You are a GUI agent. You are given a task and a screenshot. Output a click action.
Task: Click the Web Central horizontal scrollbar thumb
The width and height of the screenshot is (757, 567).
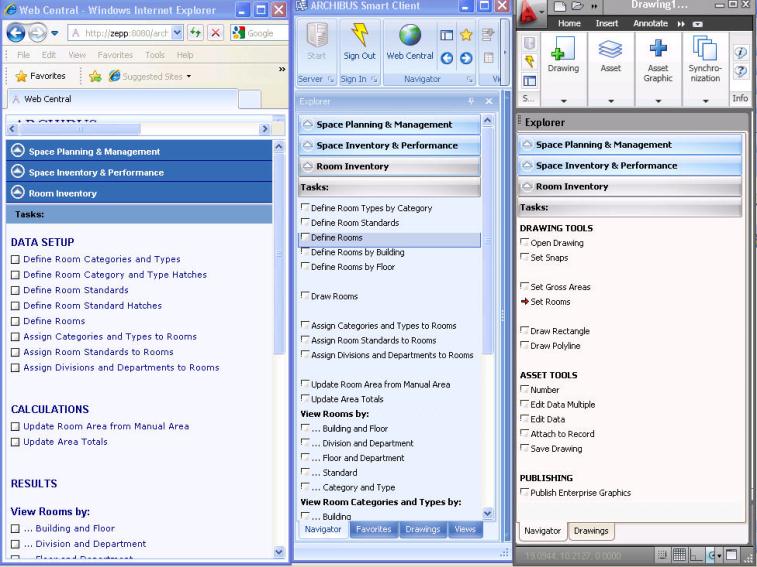(80, 129)
